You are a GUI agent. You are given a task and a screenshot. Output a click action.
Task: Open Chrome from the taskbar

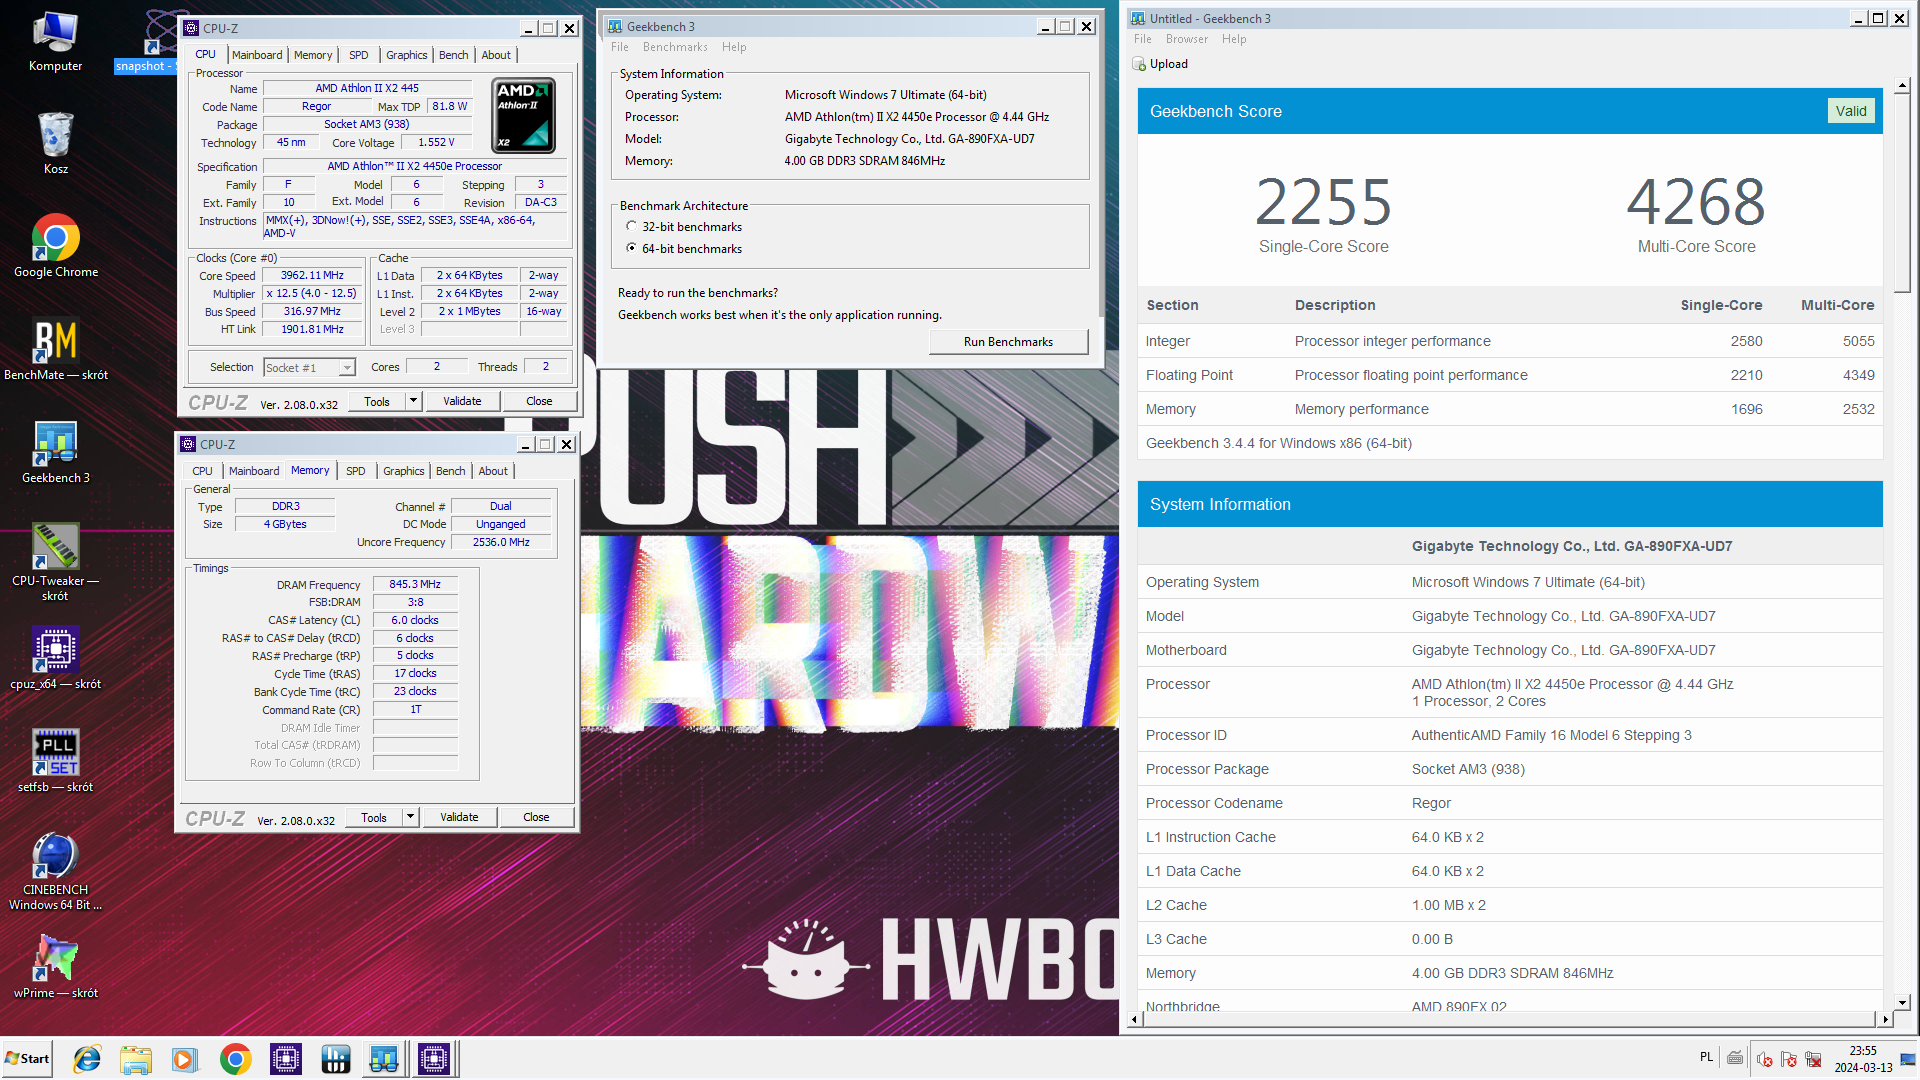pos(235,1059)
